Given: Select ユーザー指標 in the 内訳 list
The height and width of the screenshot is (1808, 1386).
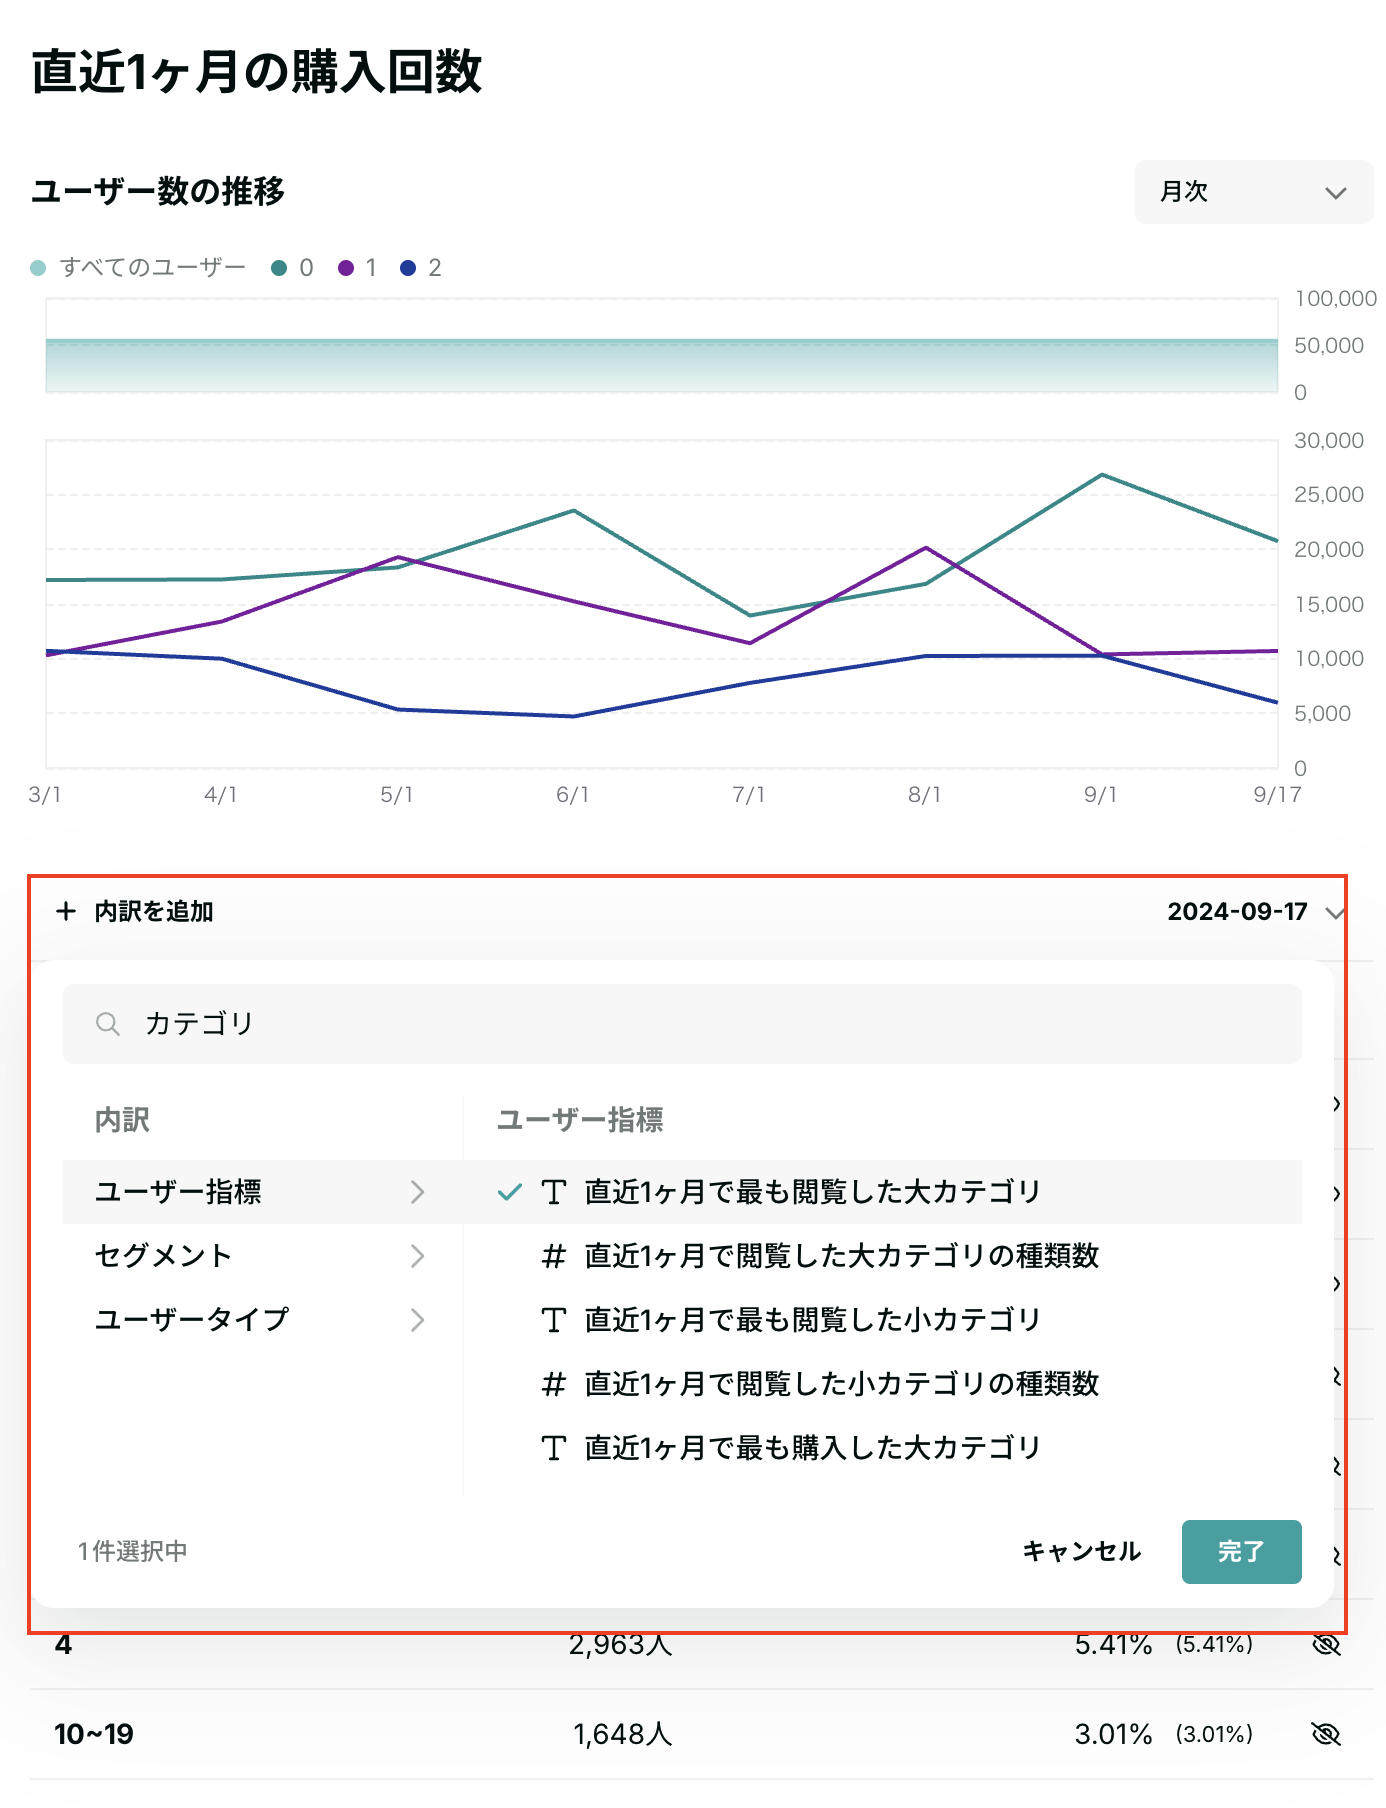Looking at the screenshot, I should 262,1192.
